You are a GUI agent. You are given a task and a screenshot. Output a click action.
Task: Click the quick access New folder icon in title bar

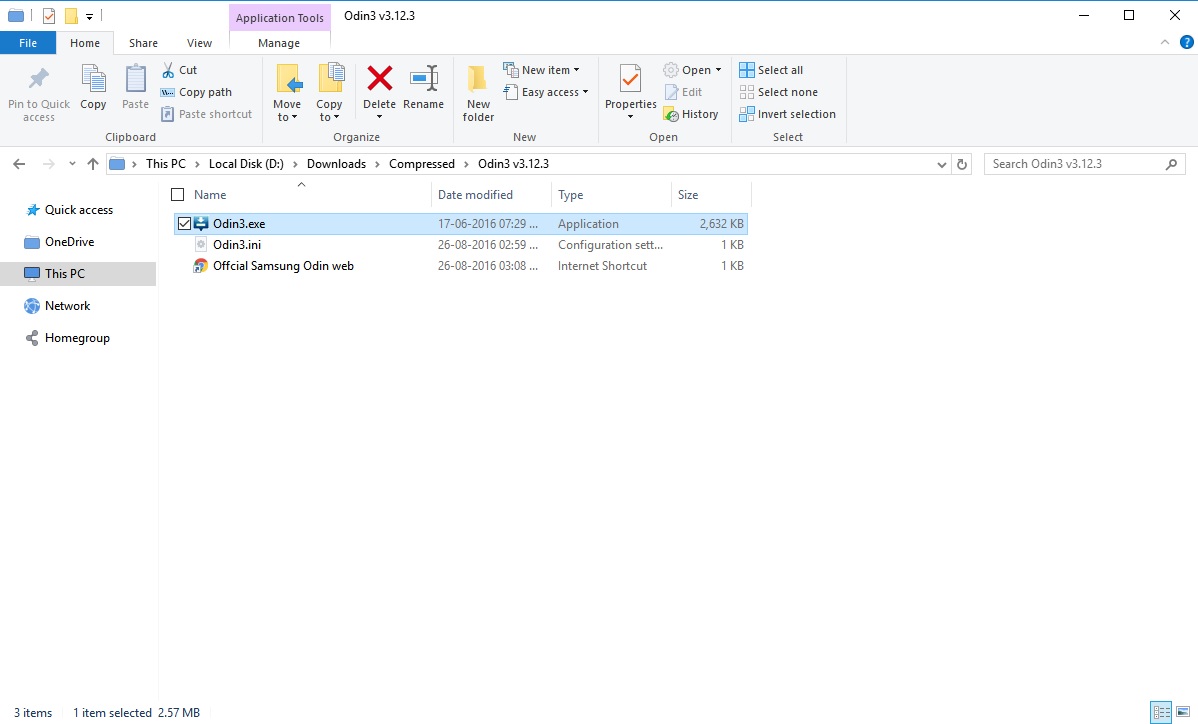coord(71,15)
